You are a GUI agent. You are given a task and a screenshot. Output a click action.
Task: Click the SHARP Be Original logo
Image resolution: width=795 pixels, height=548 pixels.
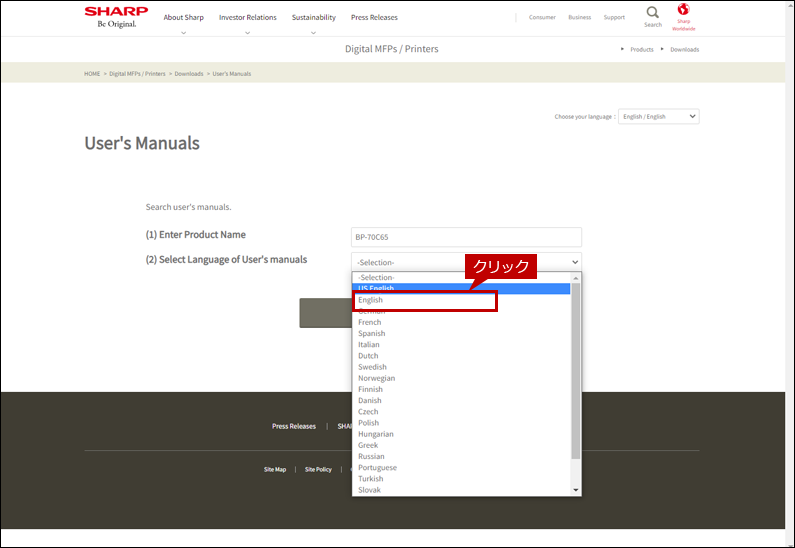click(116, 17)
